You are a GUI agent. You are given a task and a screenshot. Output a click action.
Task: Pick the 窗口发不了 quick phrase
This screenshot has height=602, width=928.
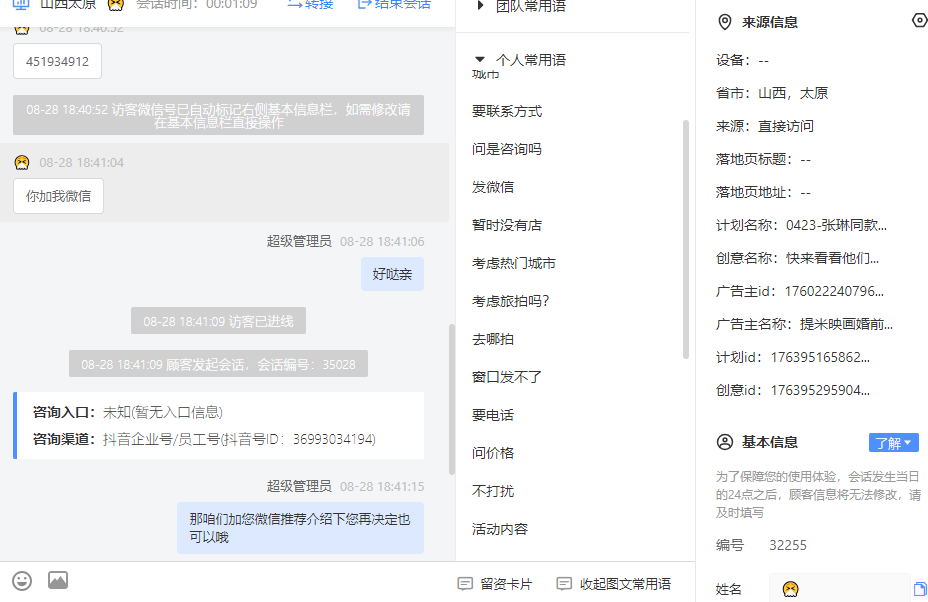pos(507,377)
